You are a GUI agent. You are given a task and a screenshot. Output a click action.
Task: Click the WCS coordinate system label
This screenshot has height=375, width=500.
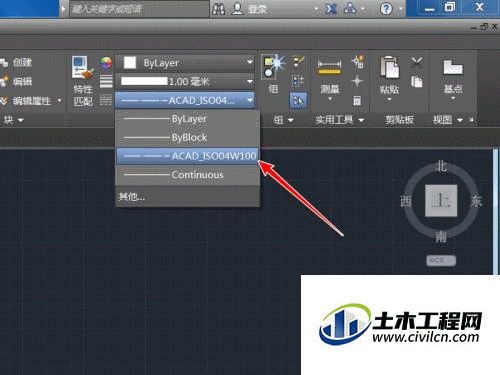click(441, 260)
